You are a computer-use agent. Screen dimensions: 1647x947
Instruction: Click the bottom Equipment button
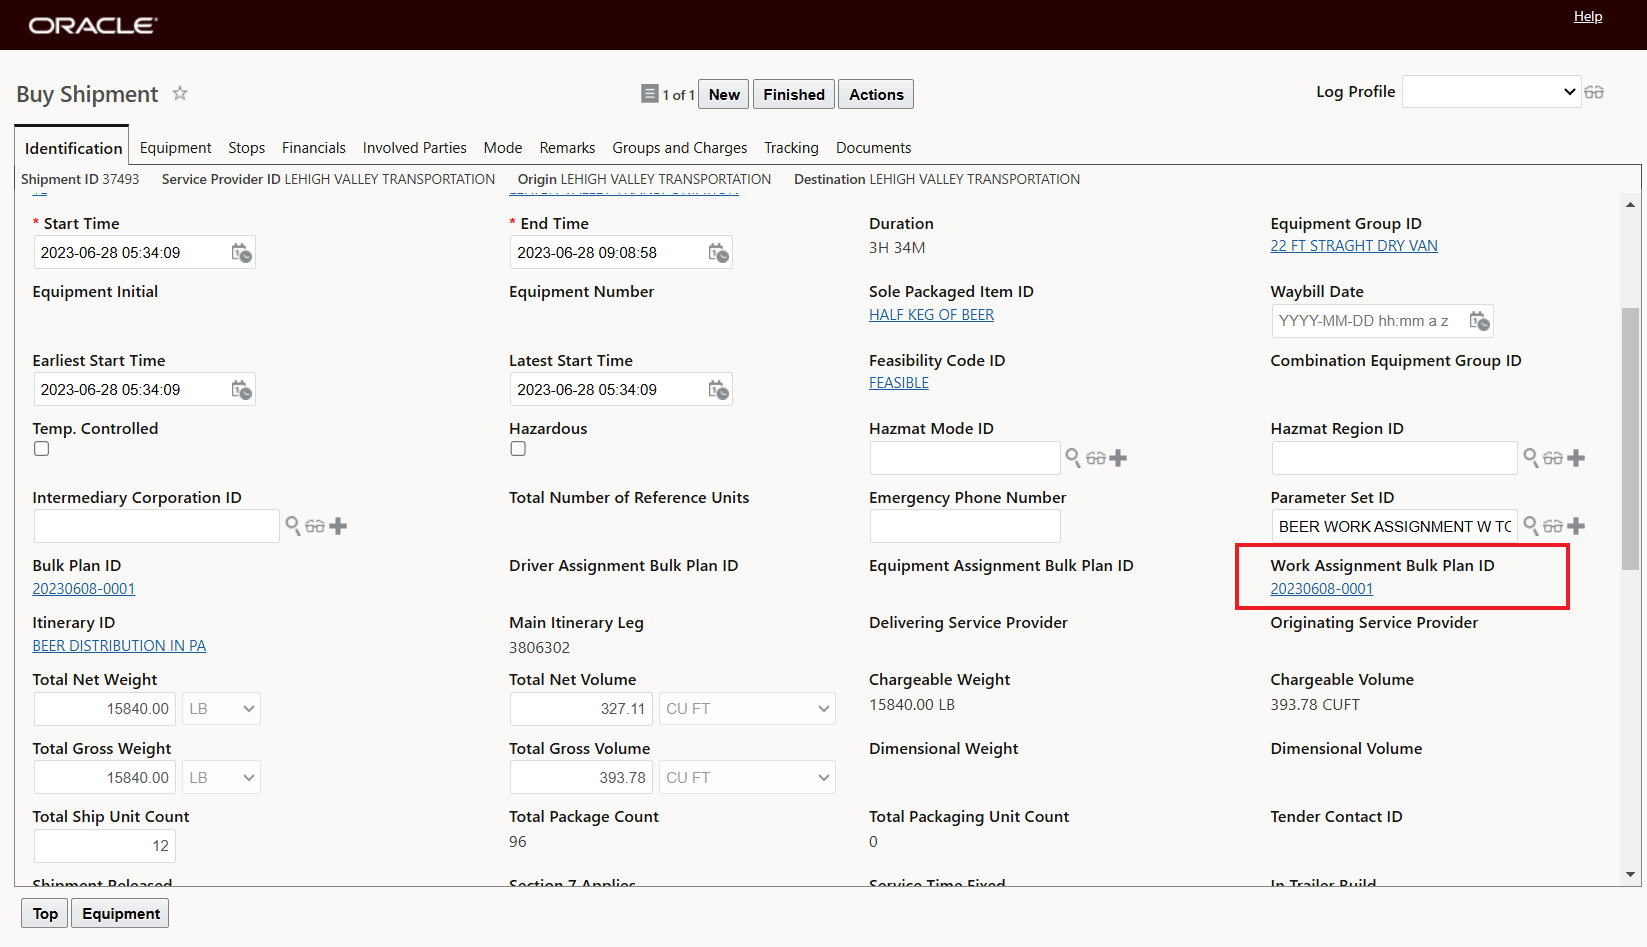pyautogui.click(x=121, y=913)
